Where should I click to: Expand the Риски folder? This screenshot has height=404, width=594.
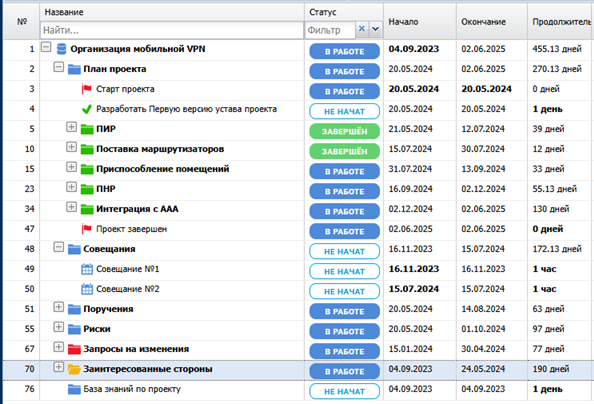pyautogui.click(x=58, y=327)
